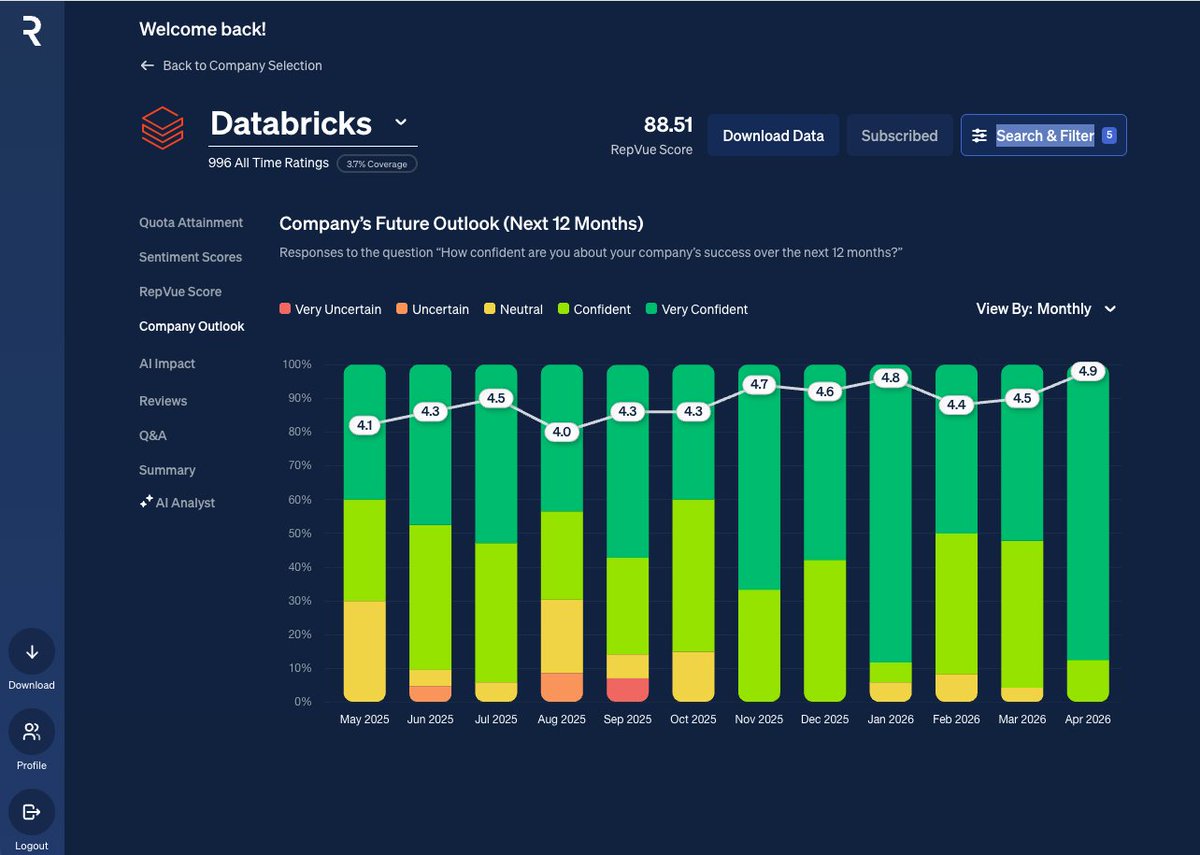This screenshot has height=855, width=1200.
Task: Click the Apr 2026 bar
Action: point(1088,532)
